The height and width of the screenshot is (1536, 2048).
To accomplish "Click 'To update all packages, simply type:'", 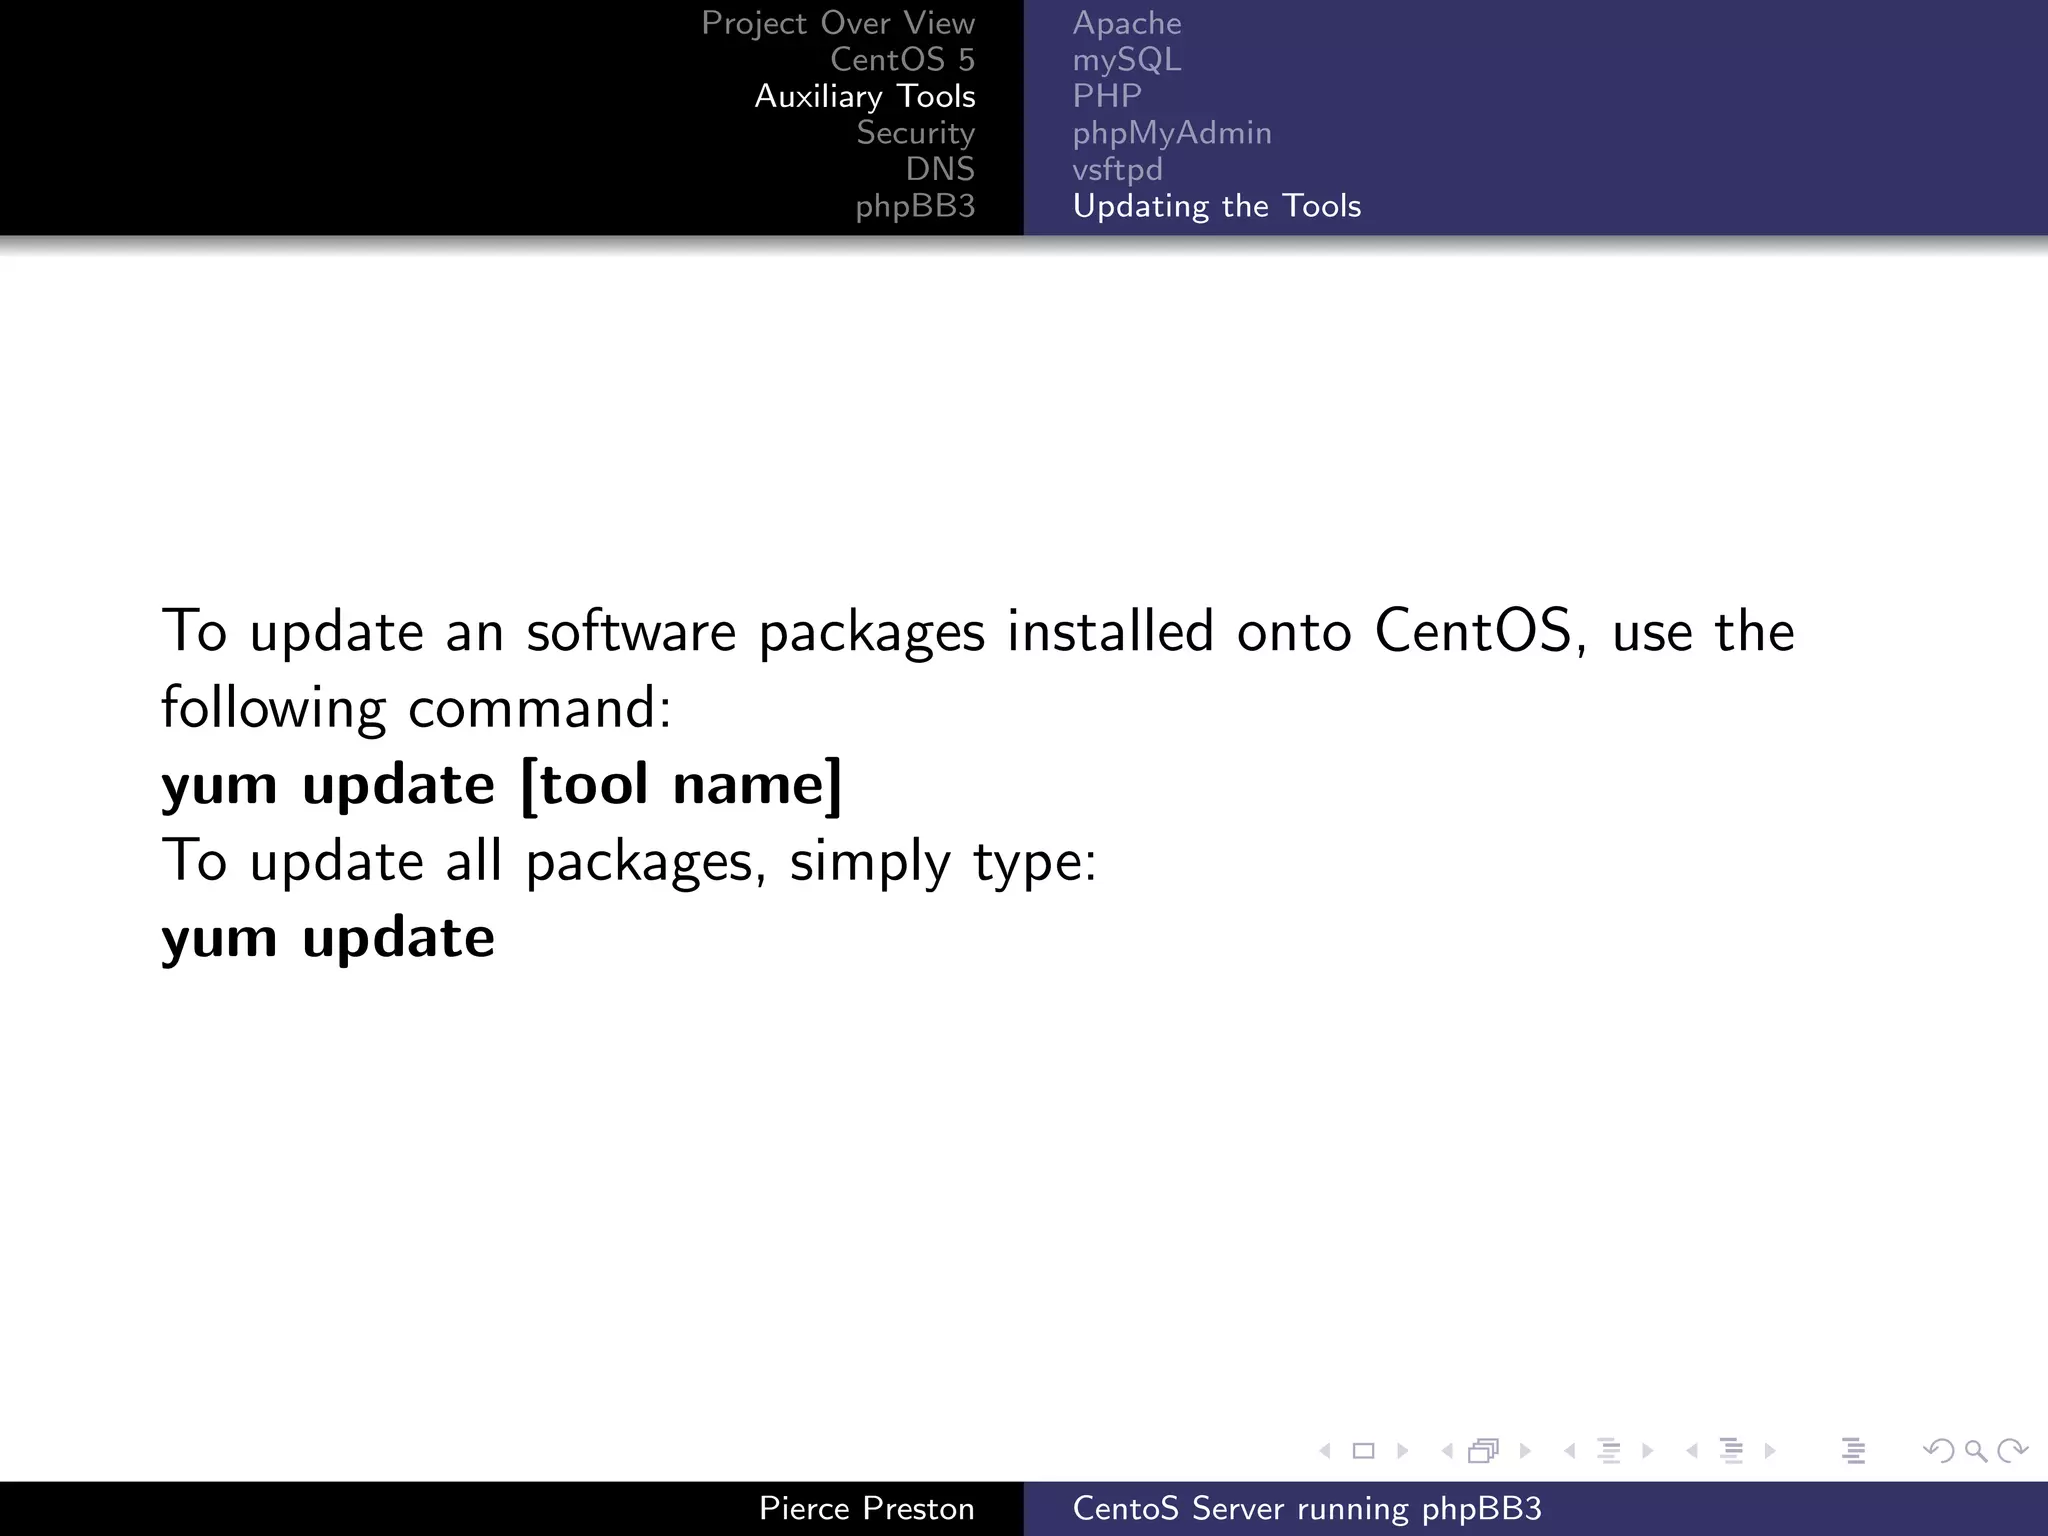I will click(629, 861).
